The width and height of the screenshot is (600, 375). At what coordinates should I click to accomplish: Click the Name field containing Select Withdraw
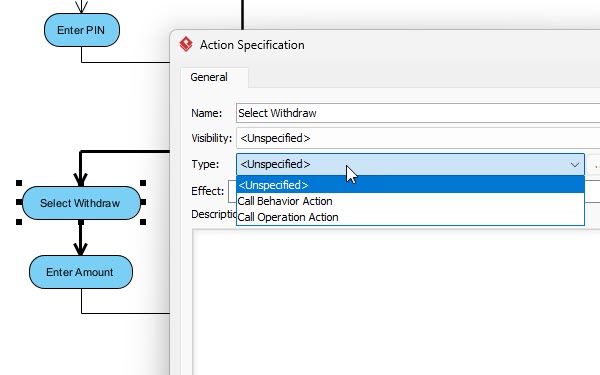tap(418, 113)
